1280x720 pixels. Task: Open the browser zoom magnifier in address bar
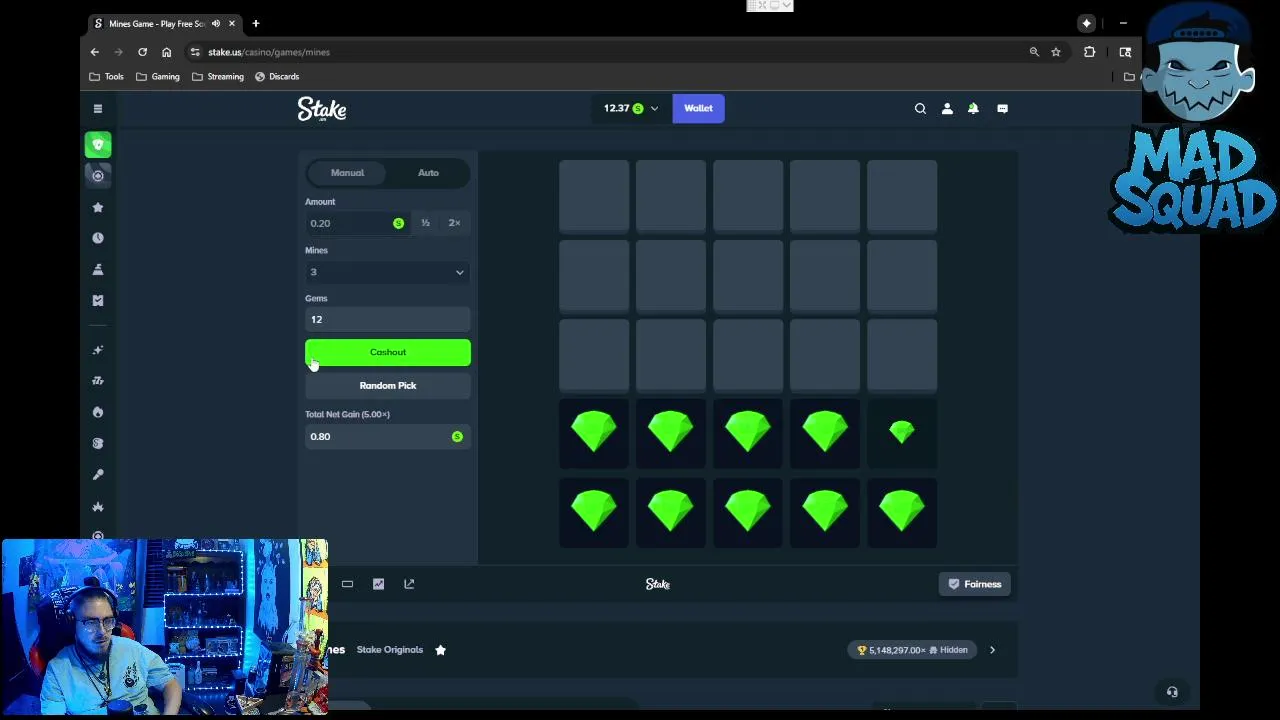pos(1034,52)
